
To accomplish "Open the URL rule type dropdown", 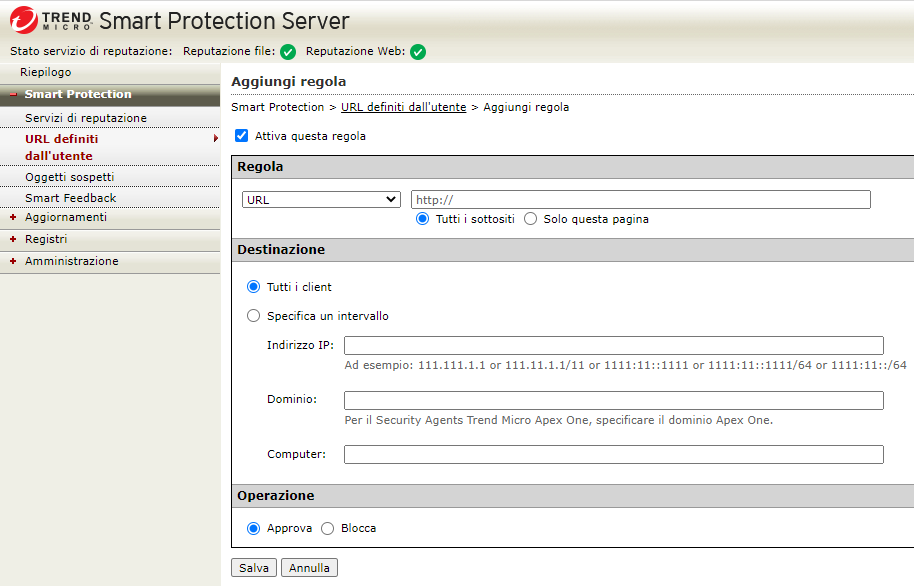I will point(321,200).
